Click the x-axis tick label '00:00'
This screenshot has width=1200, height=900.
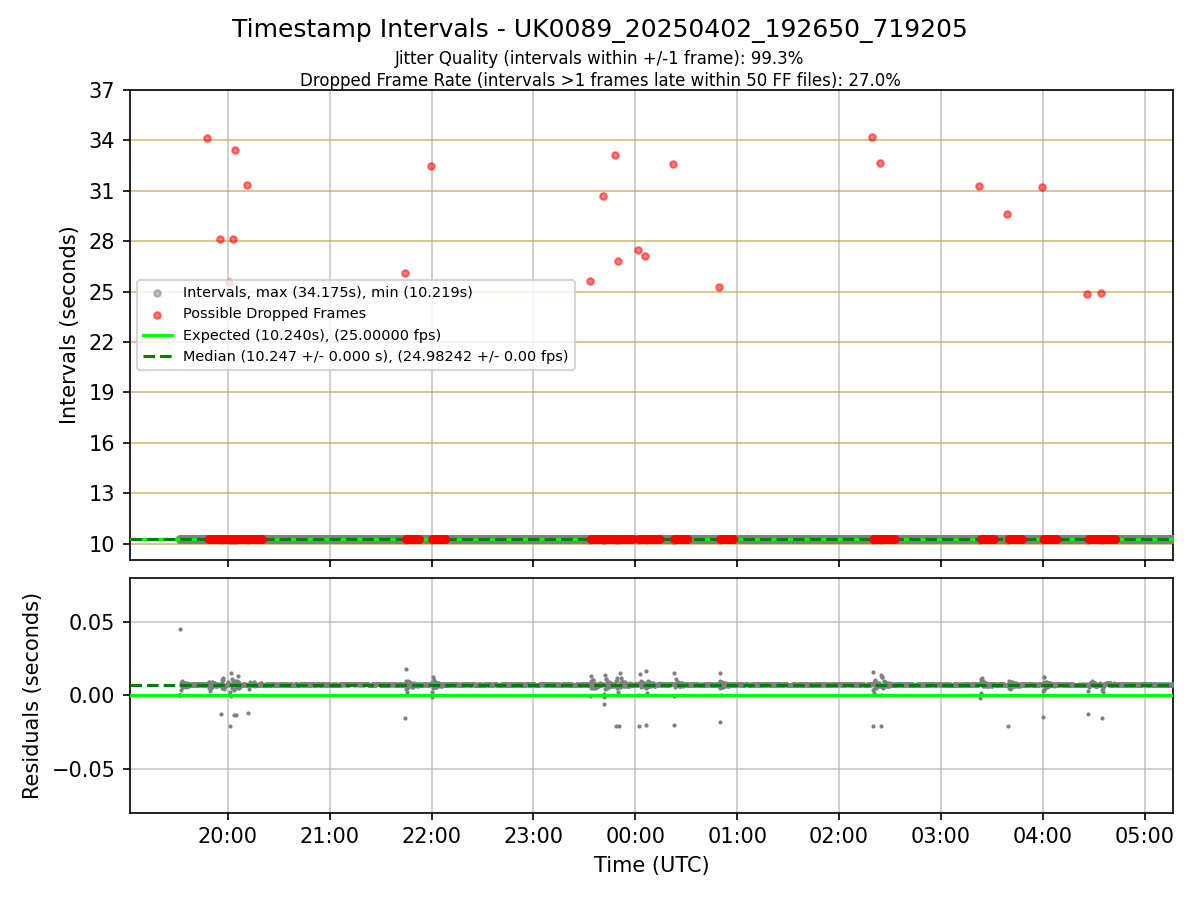point(635,834)
